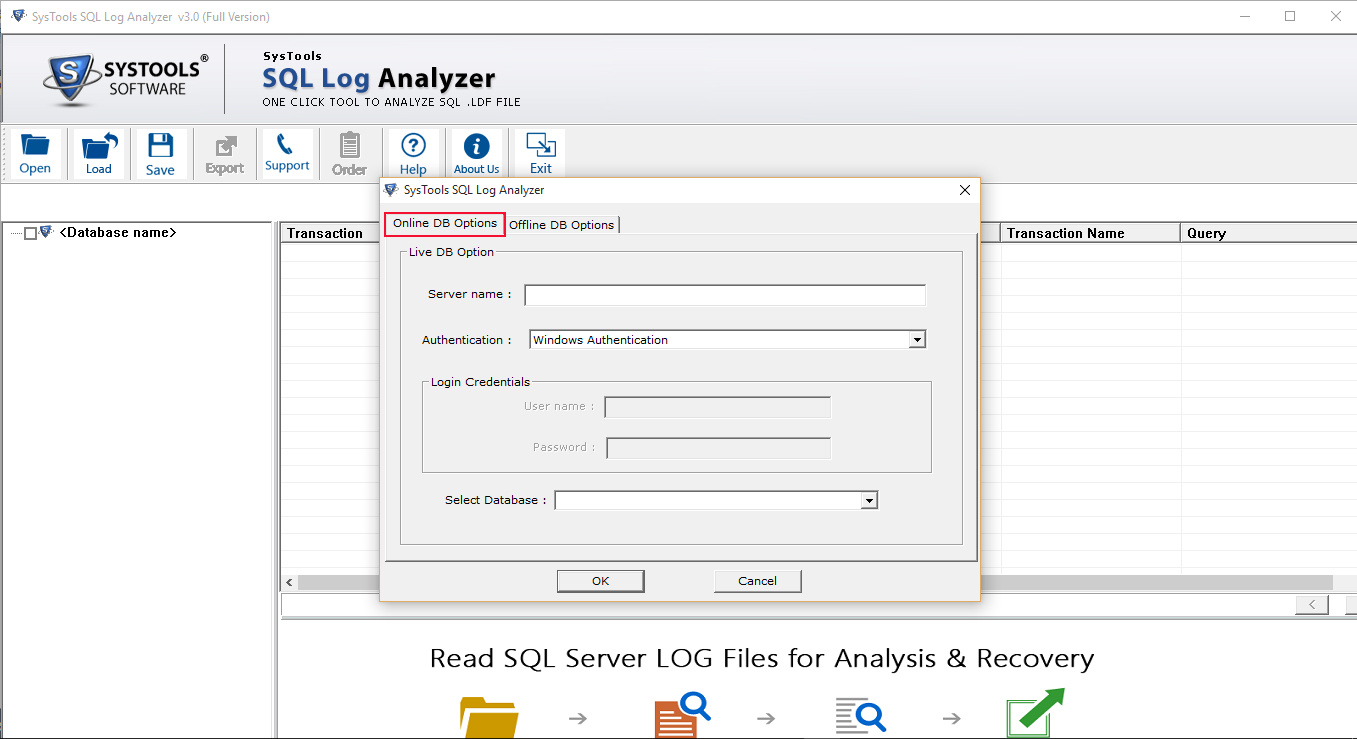Viewport: 1357px width, 739px height.
Task: Open the About Us info icon
Action: [x=477, y=154]
